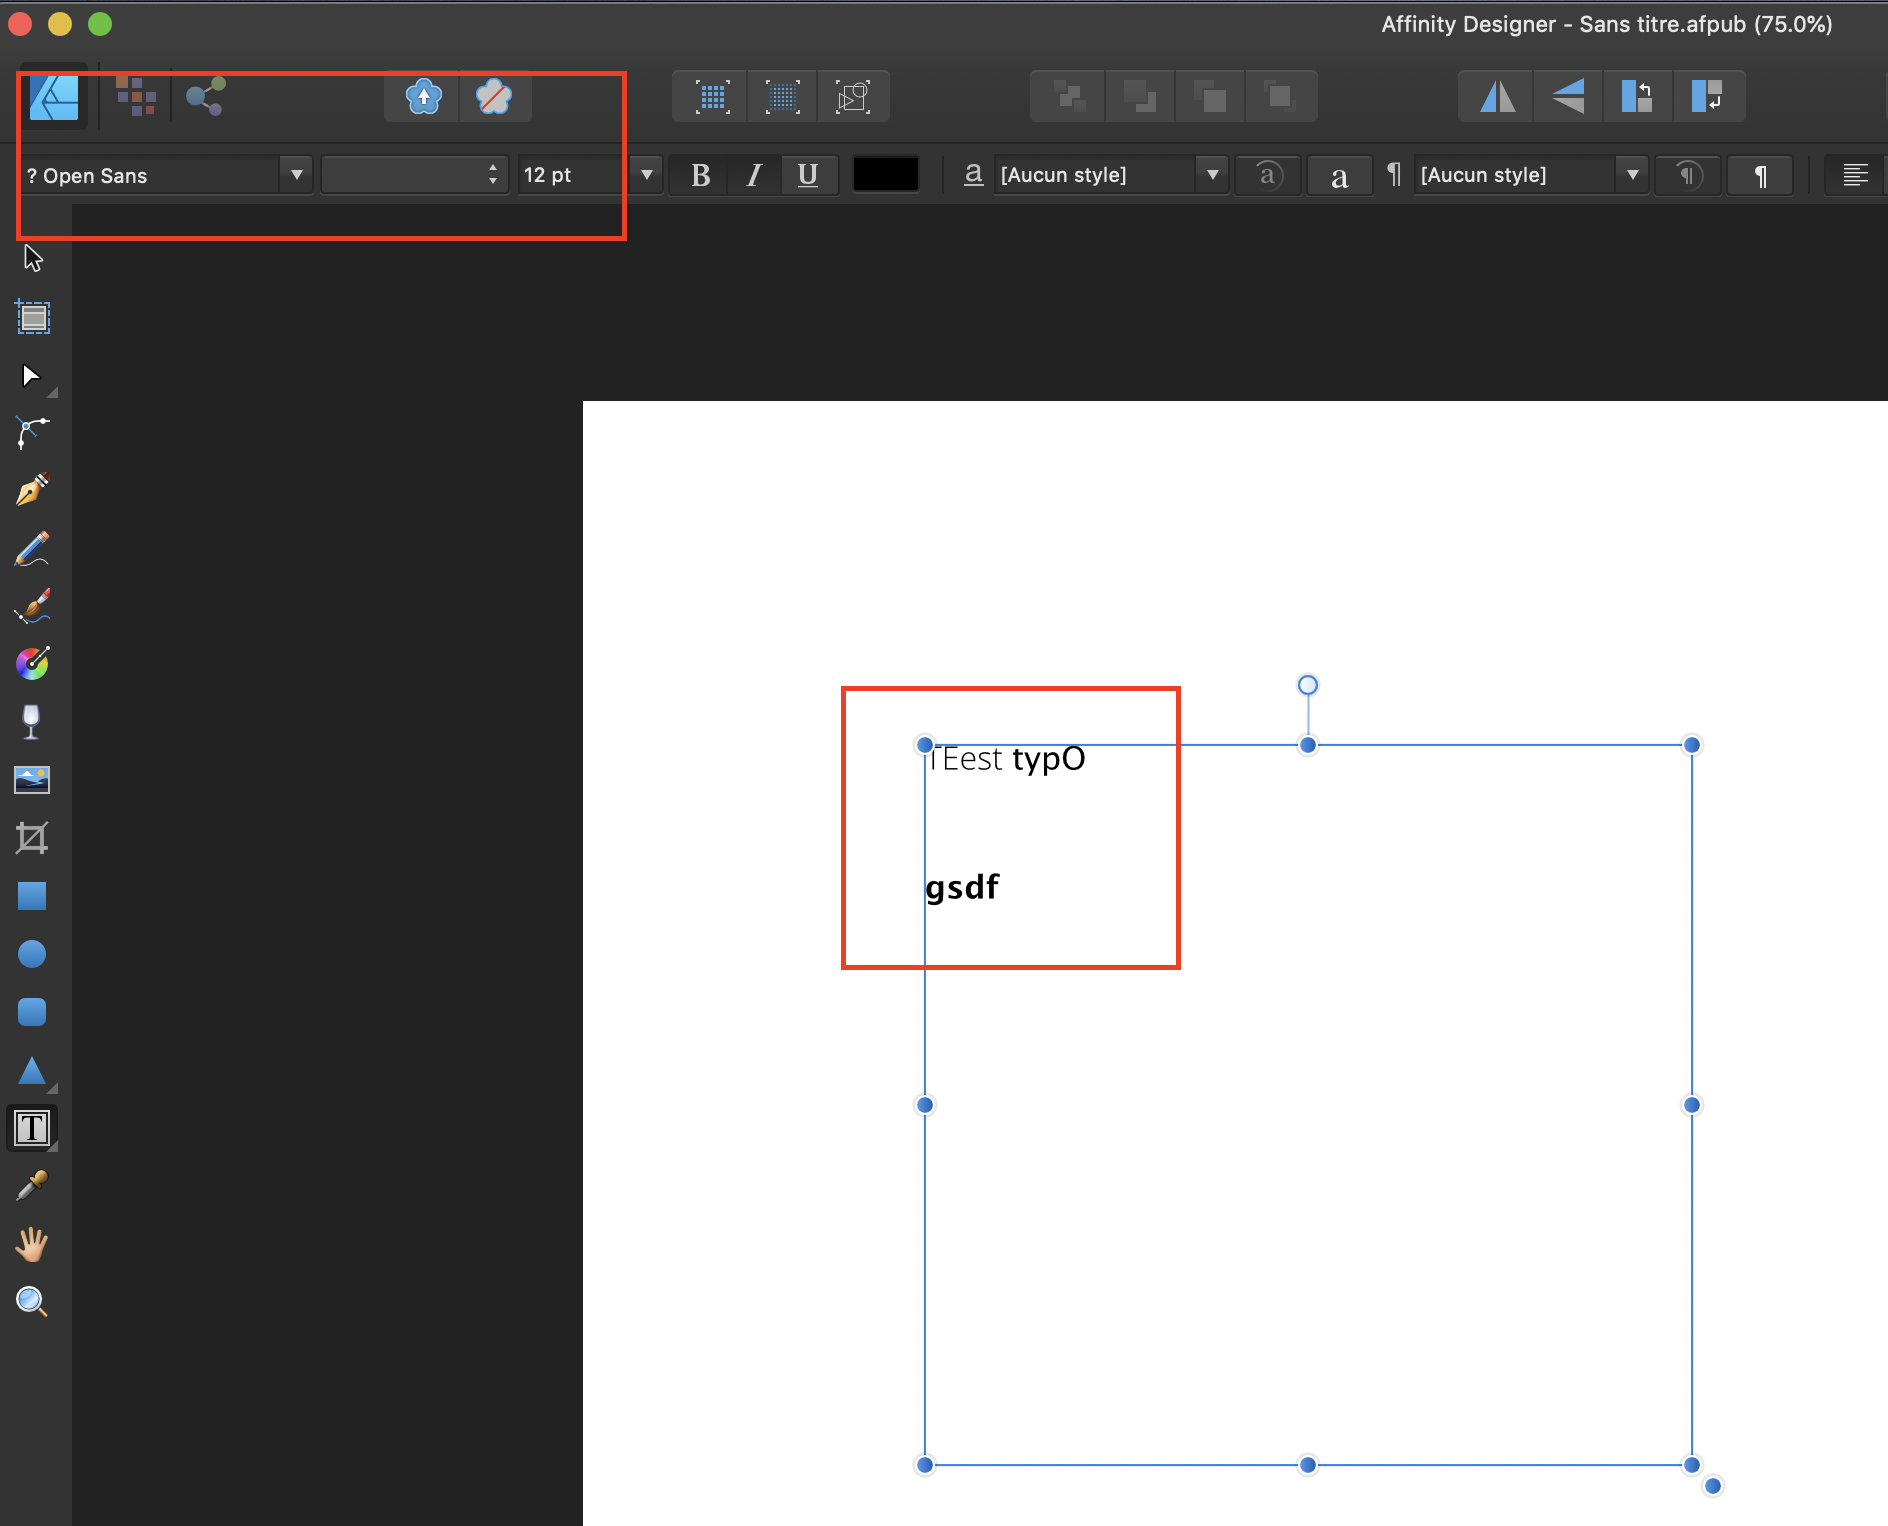The width and height of the screenshot is (1888, 1526).
Task: Select the Pen tool
Action: pyautogui.click(x=32, y=490)
